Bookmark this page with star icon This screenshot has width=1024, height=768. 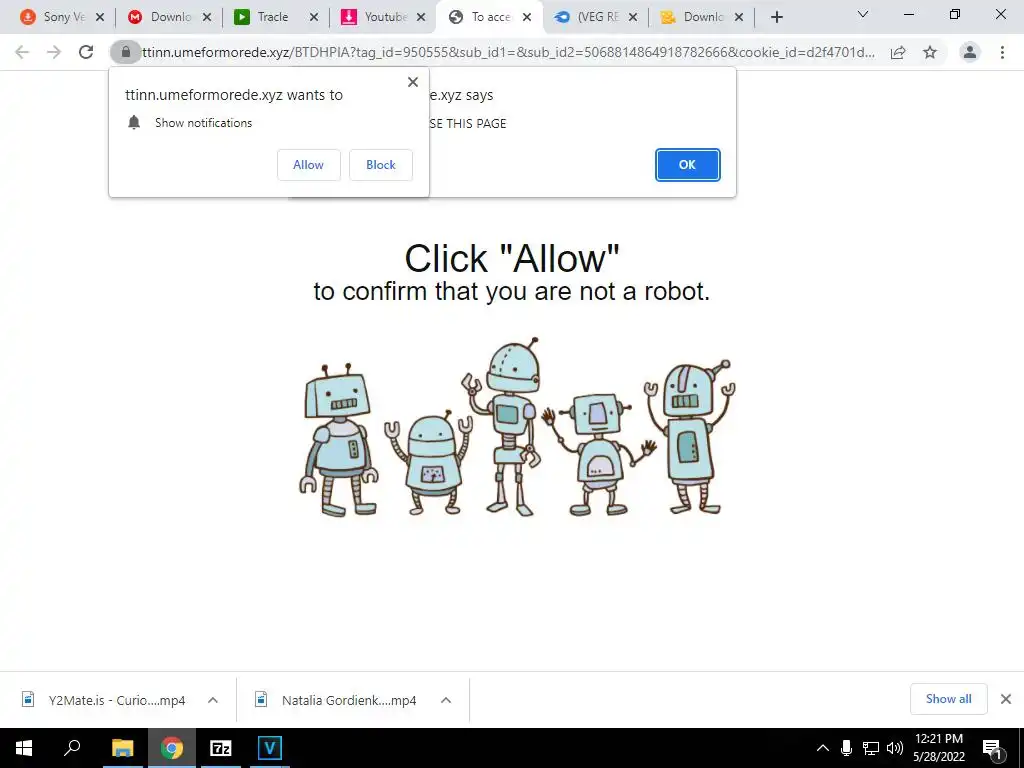click(x=930, y=52)
